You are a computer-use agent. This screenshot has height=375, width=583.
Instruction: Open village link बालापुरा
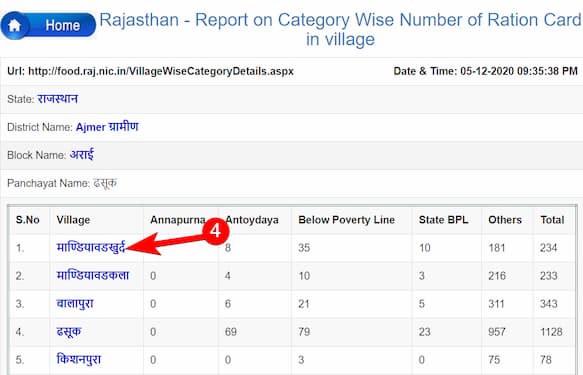(75, 304)
